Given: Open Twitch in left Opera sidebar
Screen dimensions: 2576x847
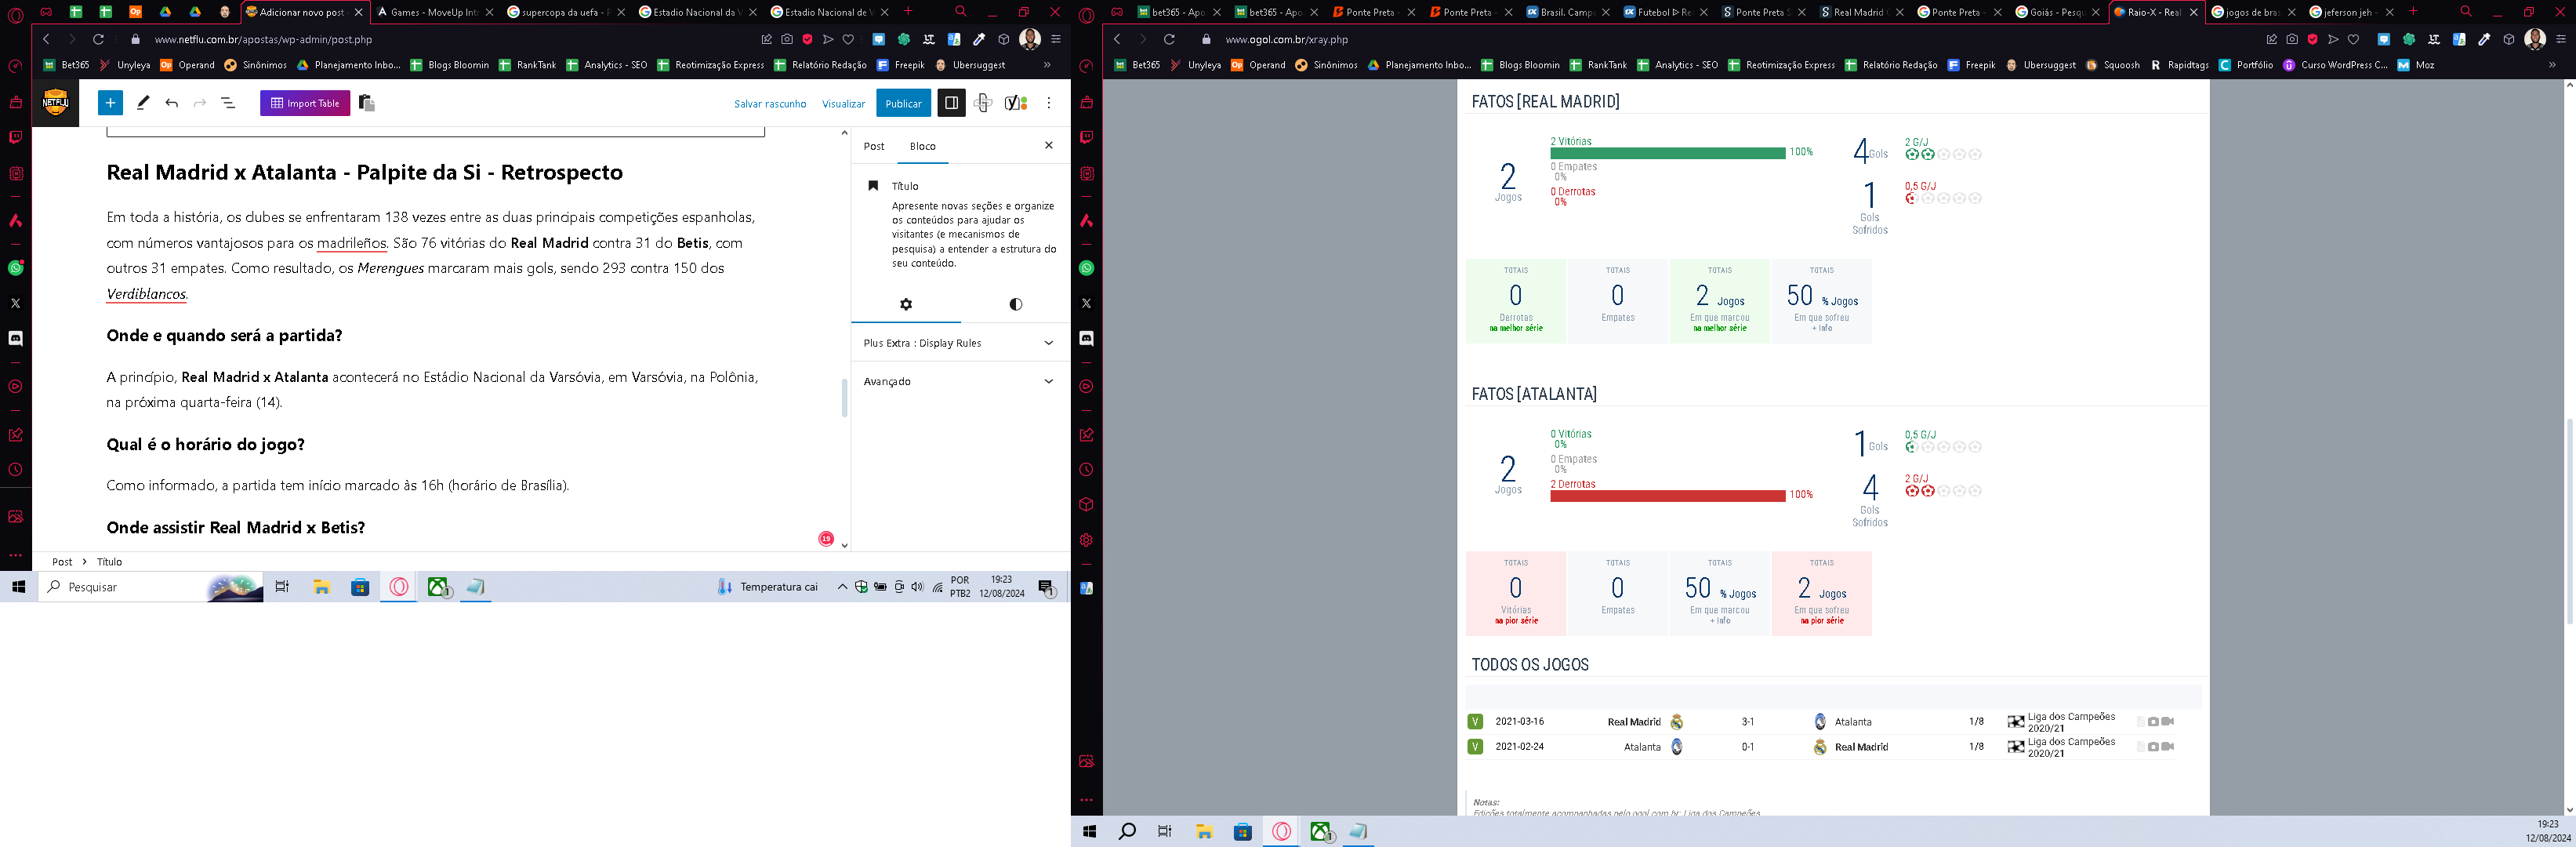Looking at the screenshot, I should click(15, 137).
